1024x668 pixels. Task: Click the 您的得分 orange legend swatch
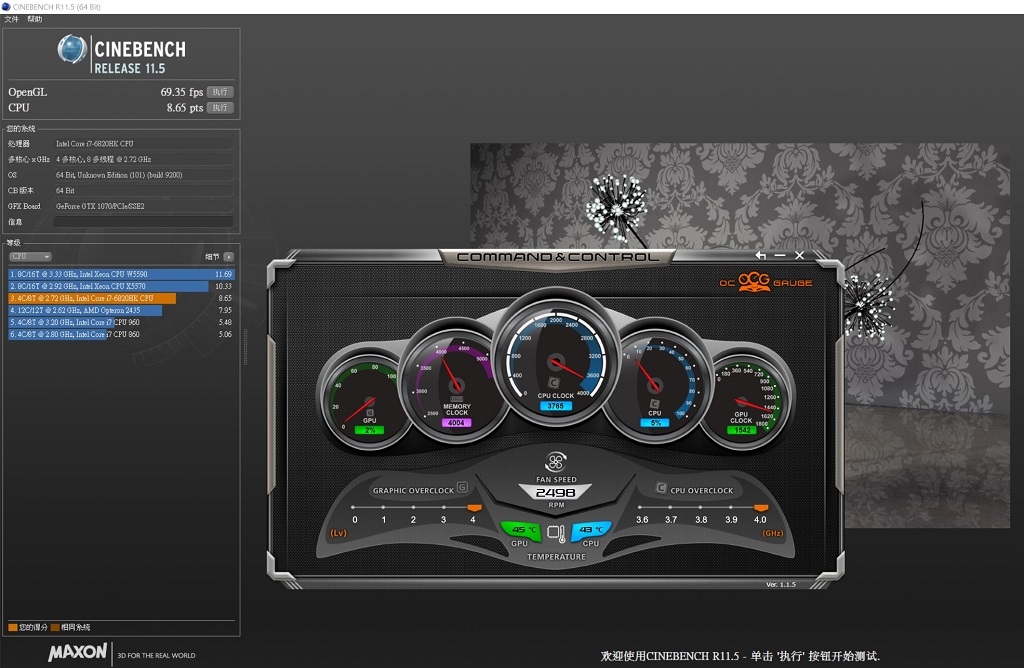coord(12,628)
